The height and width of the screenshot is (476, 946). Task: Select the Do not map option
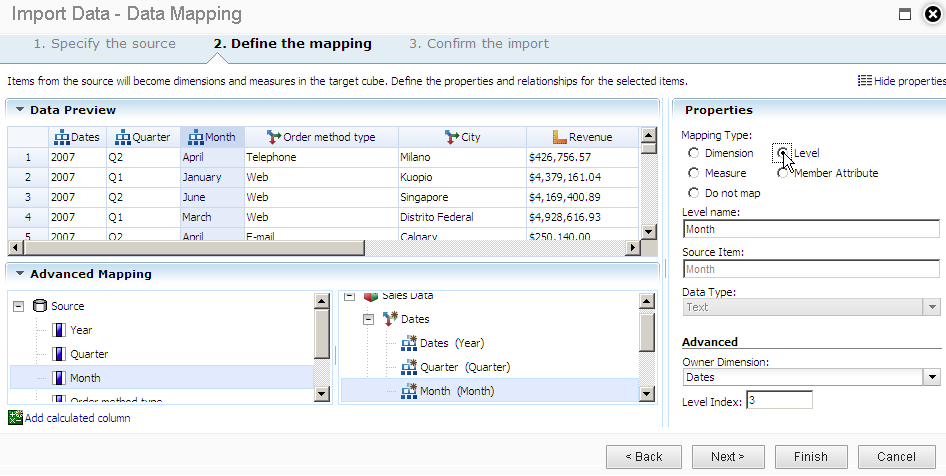(x=694, y=193)
